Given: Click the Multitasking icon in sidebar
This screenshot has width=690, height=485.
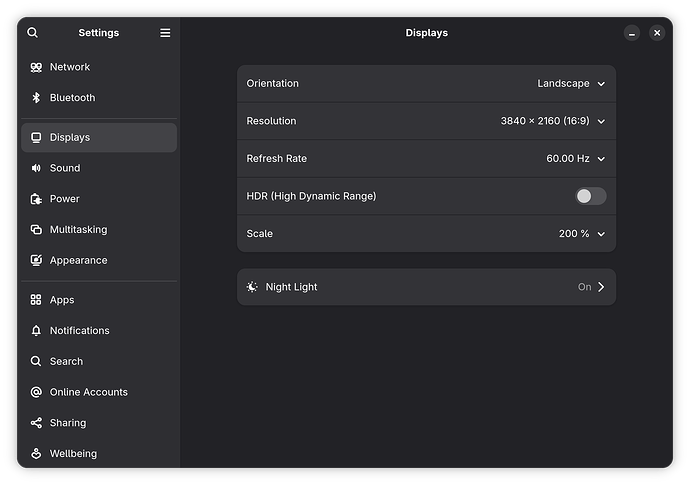Looking at the screenshot, I should 36,230.
